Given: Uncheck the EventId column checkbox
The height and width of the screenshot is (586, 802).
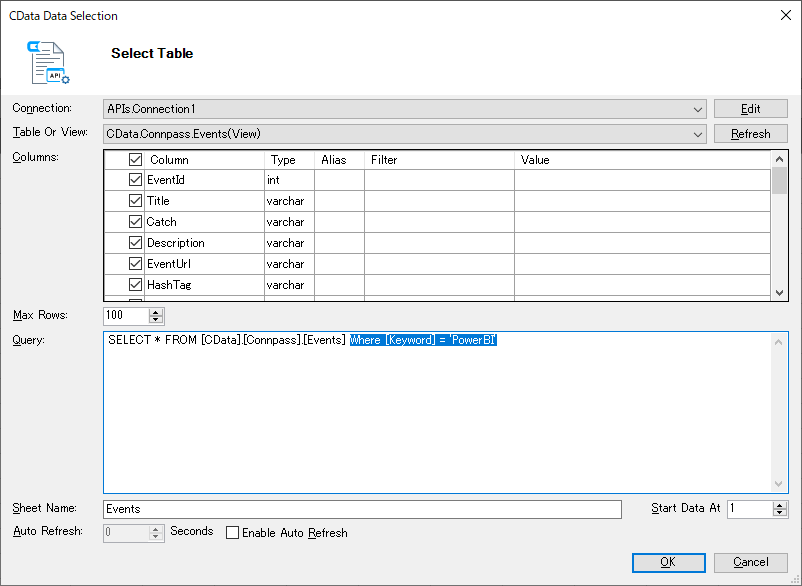Looking at the screenshot, I should (x=136, y=180).
